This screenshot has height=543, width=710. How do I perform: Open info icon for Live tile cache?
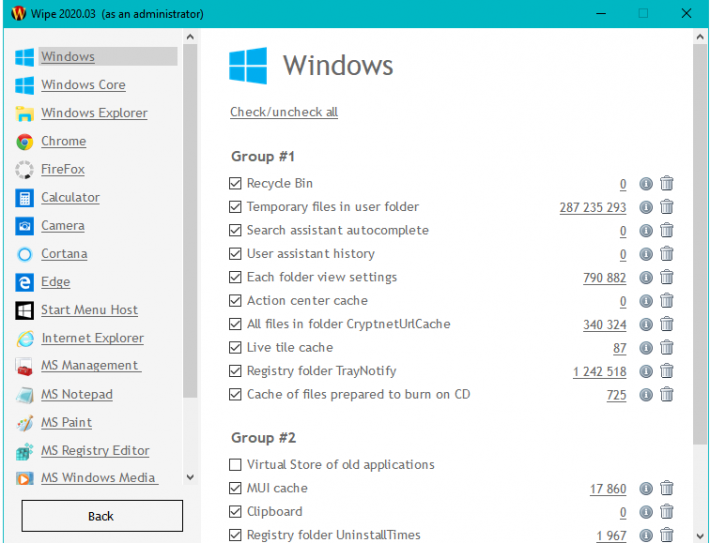click(x=646, y=348)
